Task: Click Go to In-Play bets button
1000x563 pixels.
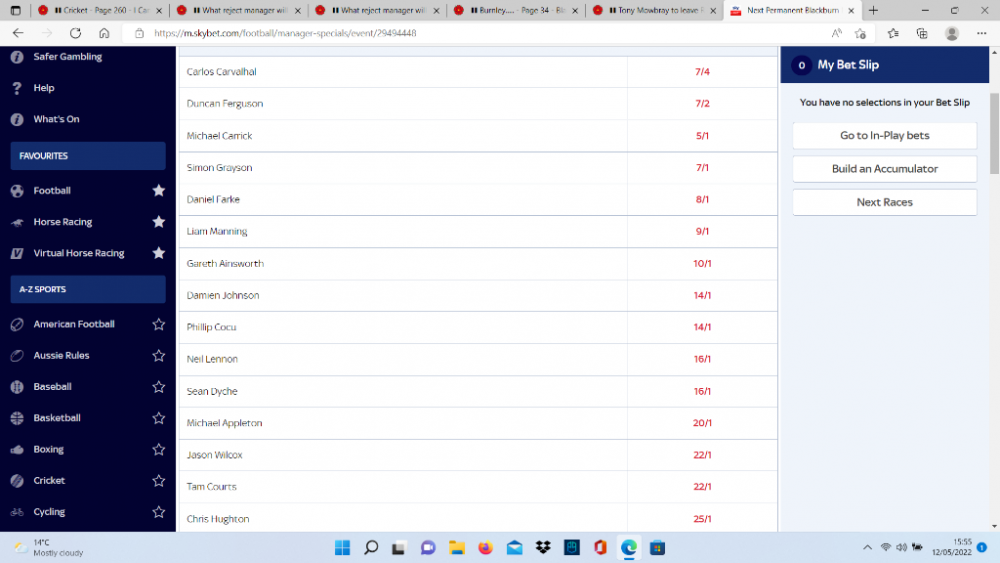Action: (x=885, y=135)
